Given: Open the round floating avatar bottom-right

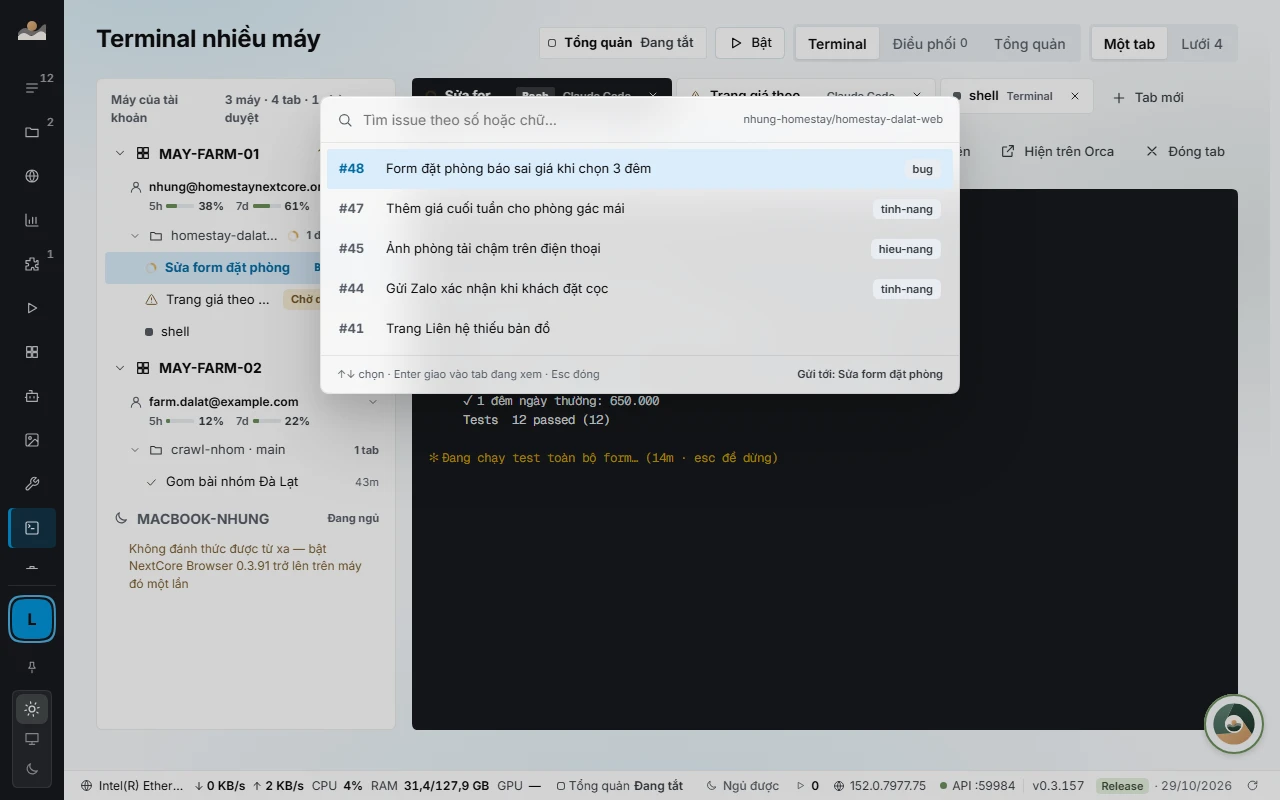Looking at the screenshot, I should pyautogui.click(x=1234, y=724).
